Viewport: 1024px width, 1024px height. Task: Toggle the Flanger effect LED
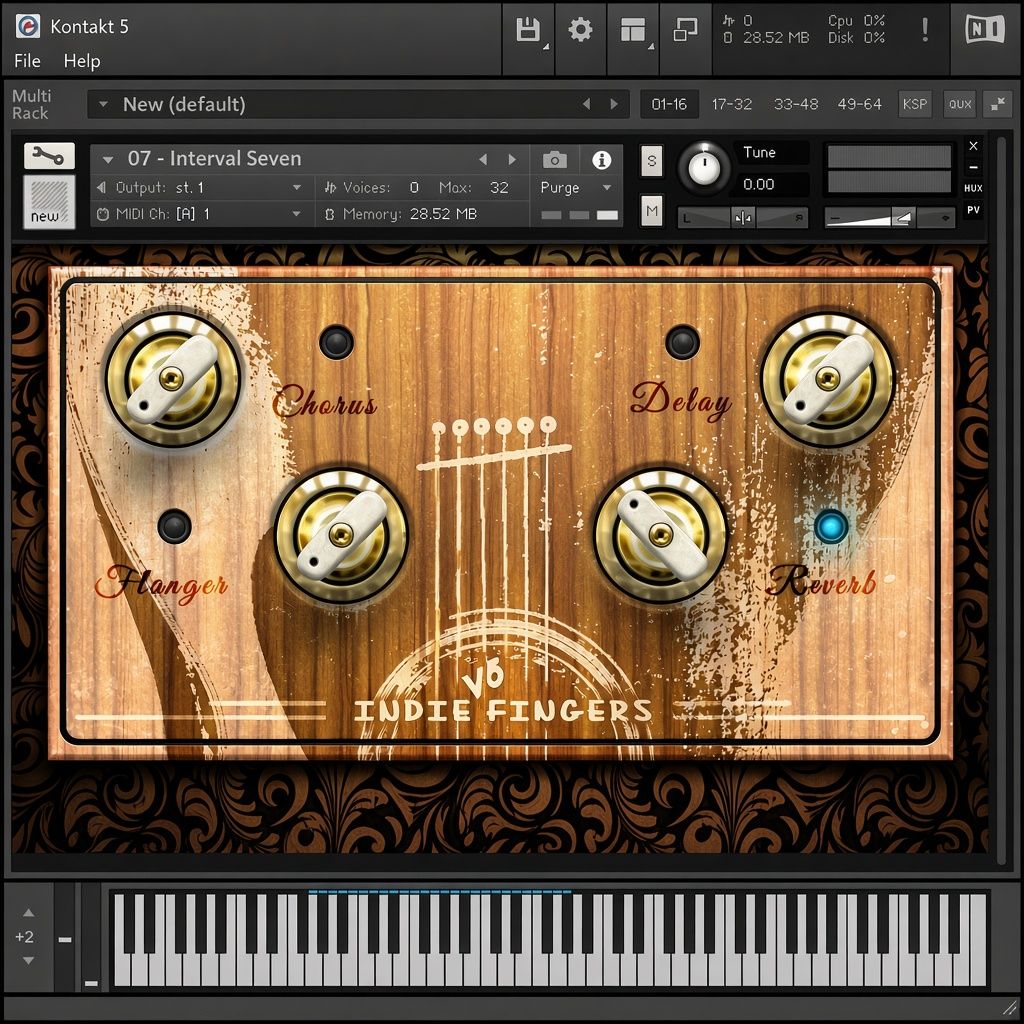tap(174, 526)
